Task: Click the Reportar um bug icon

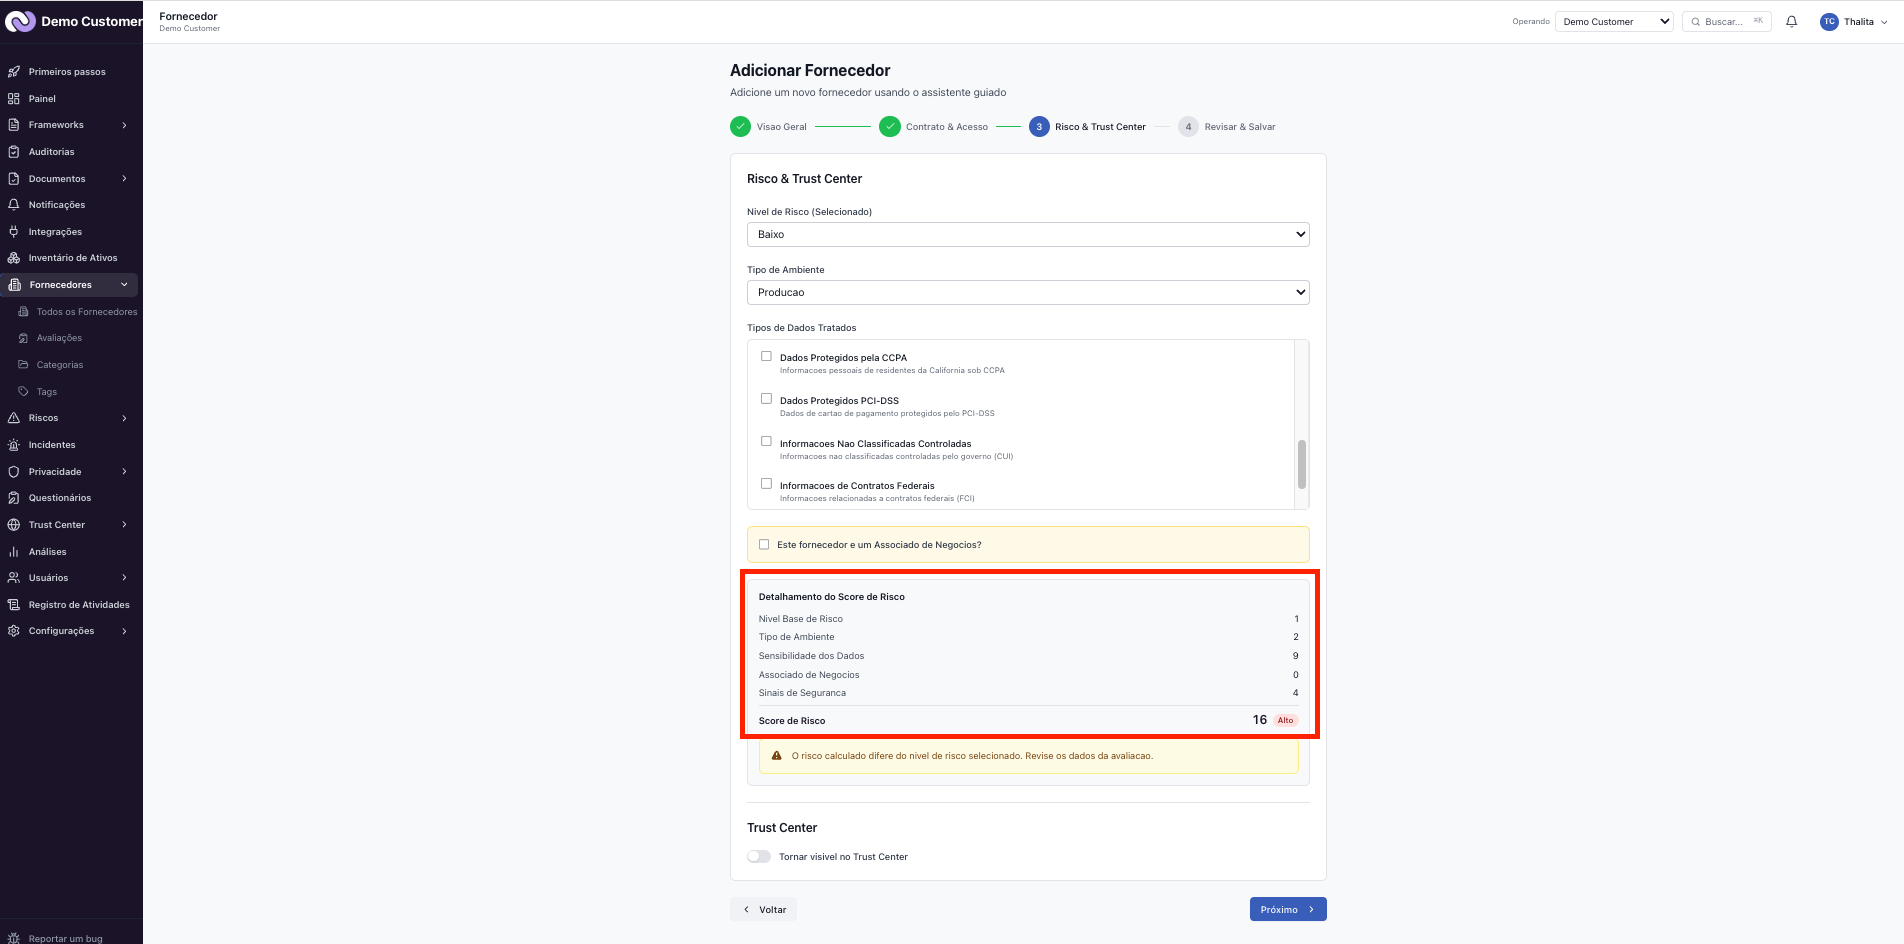Action: 14,938
